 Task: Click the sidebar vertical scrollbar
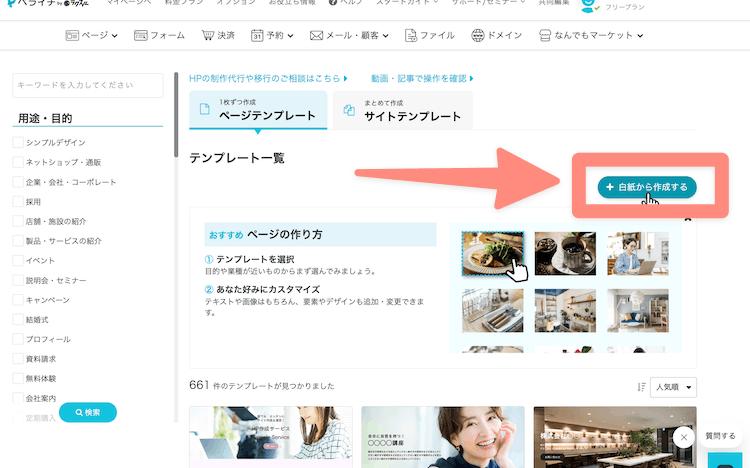(176, 115)
